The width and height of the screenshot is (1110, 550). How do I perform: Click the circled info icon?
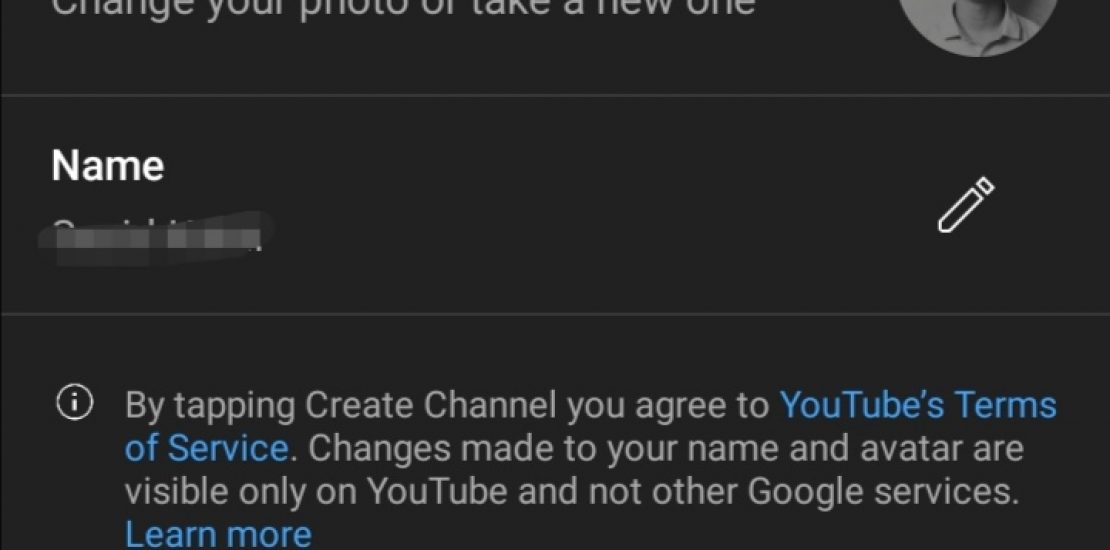(74, 404)
